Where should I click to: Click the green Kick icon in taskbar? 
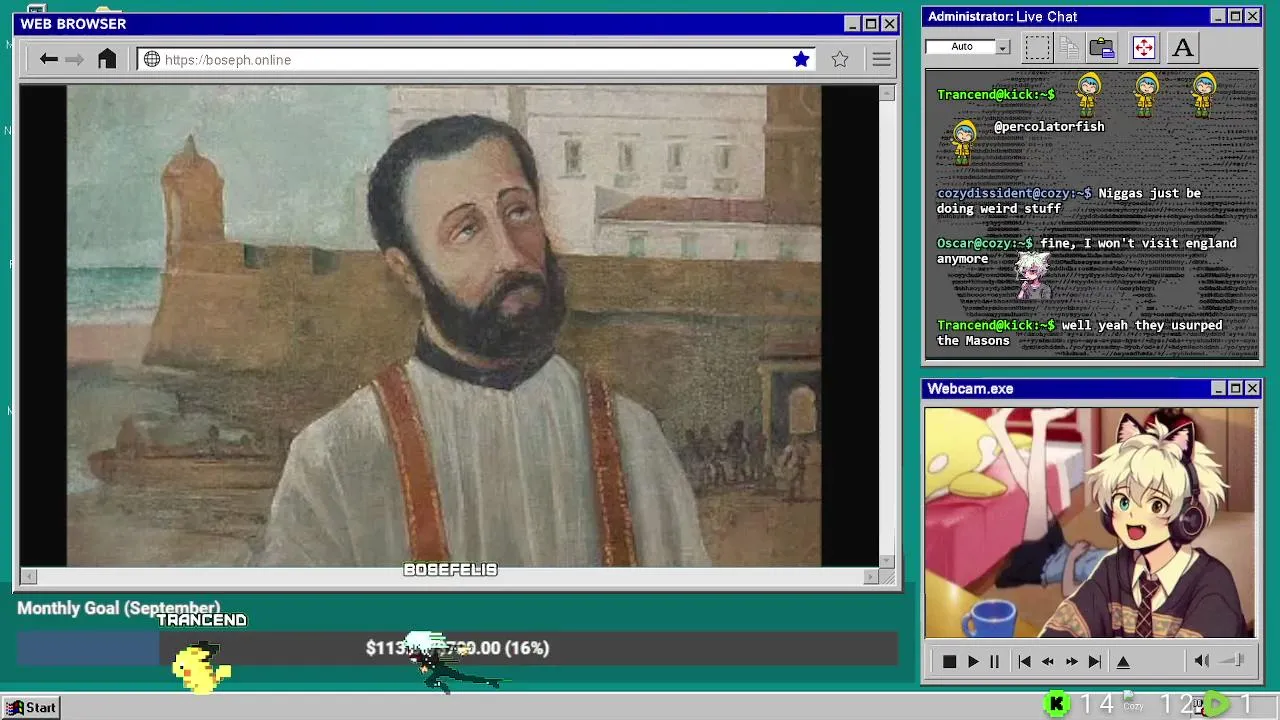point(1056,704)
